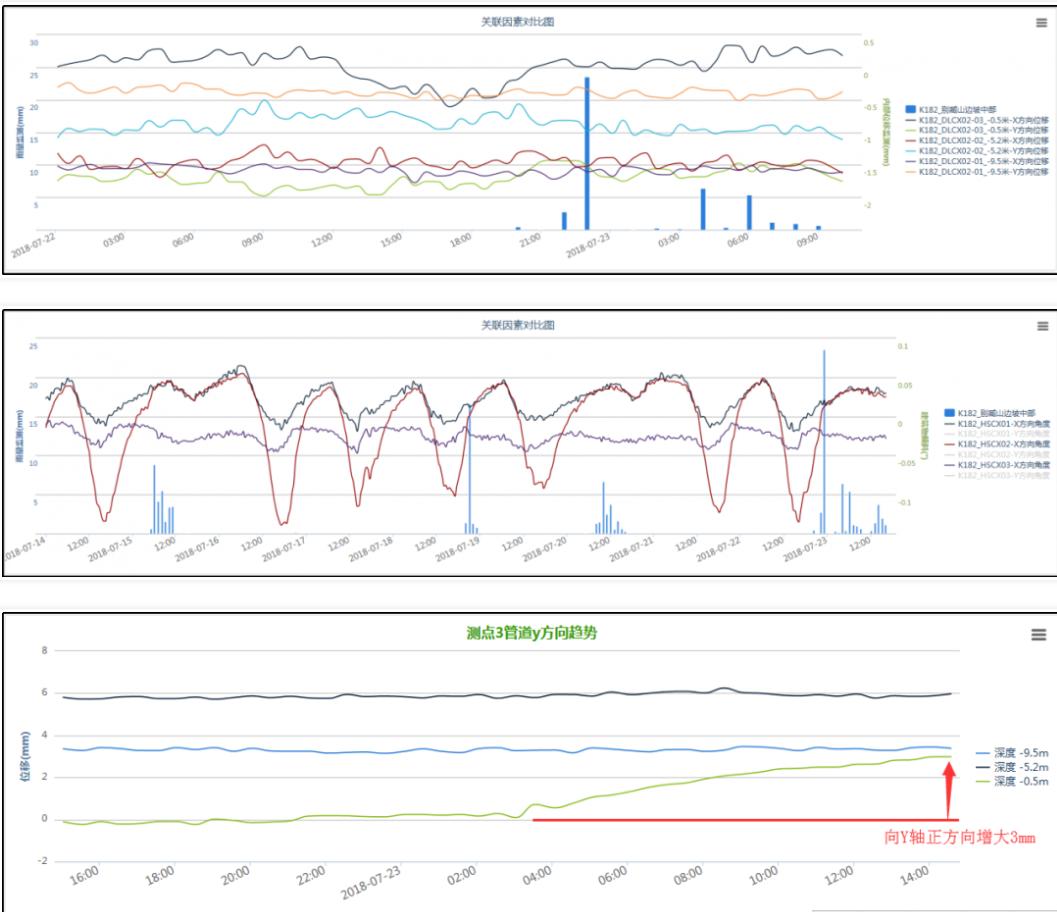Click the 14:00 axis label in bottom chart

pyautogui.click(x=915, y=876)
